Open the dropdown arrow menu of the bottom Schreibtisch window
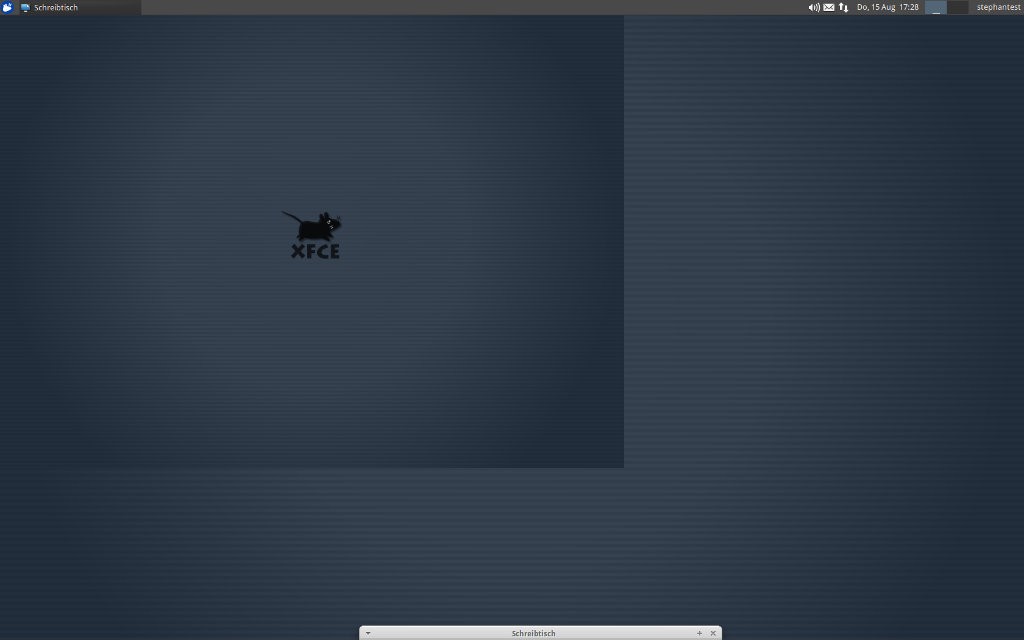This screenshot has width=1024, height=640. [368, 633]
